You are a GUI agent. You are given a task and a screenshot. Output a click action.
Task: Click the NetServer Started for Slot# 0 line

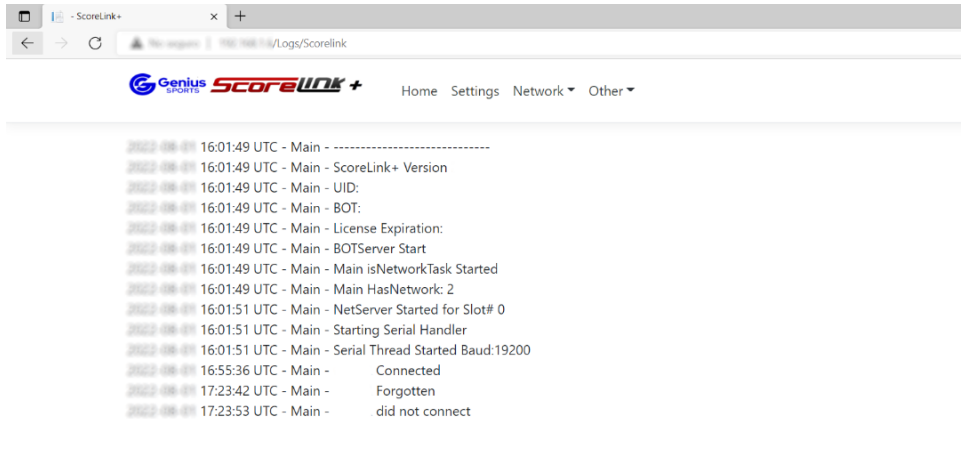coord(315,310)
